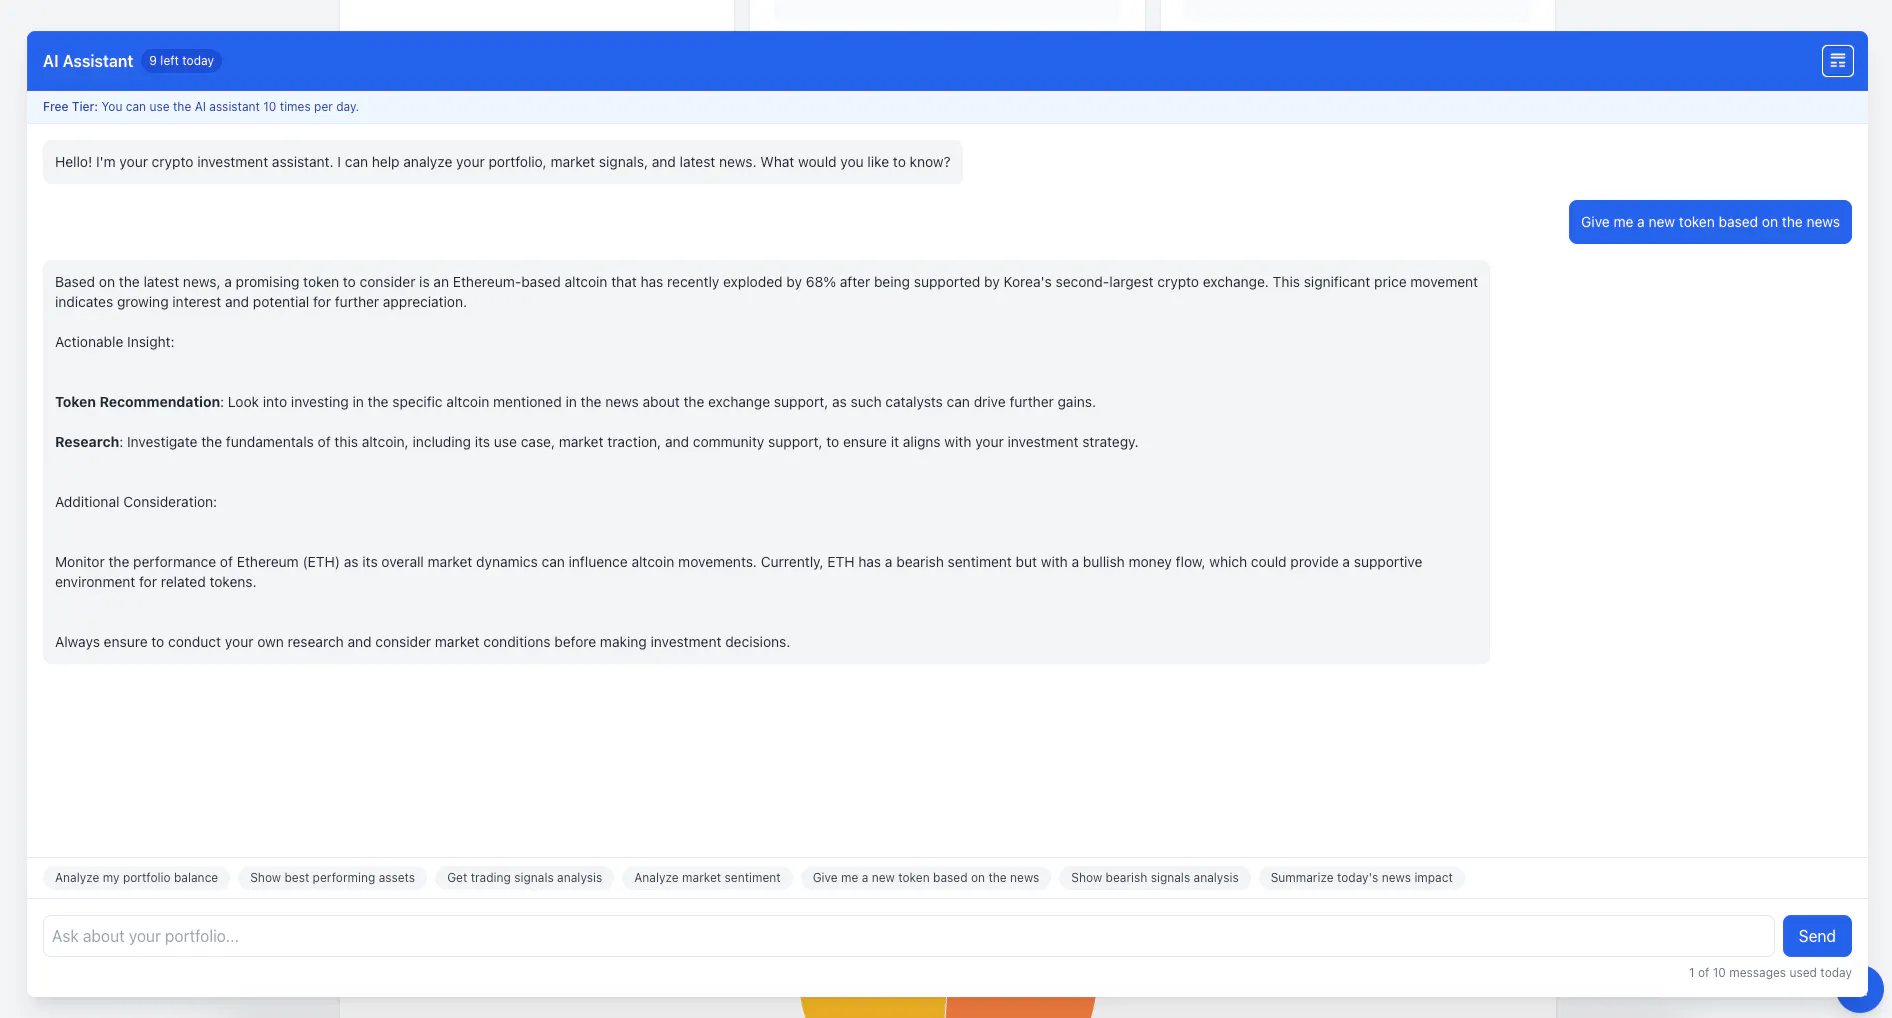Image resolution: width=1892 pixels, height=1018 pixels.
Task: Click 'Summarize today's news impact' chip
Action: coord(1361,878)
